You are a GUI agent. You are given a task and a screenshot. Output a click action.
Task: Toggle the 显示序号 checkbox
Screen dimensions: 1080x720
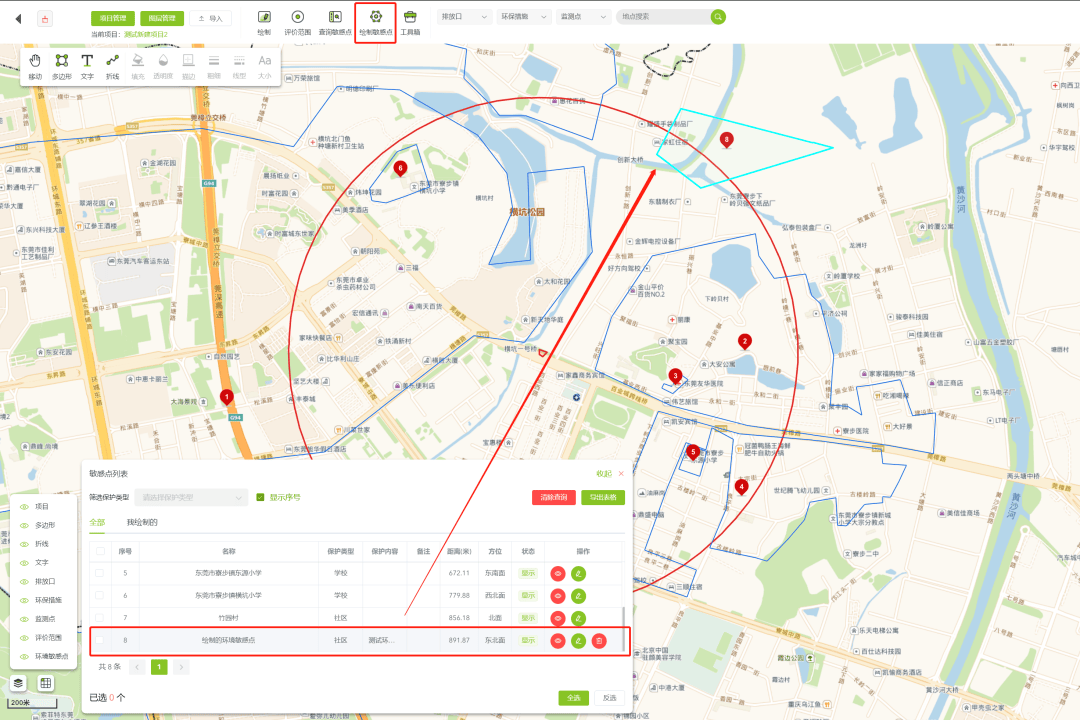[x=260, y=497]
